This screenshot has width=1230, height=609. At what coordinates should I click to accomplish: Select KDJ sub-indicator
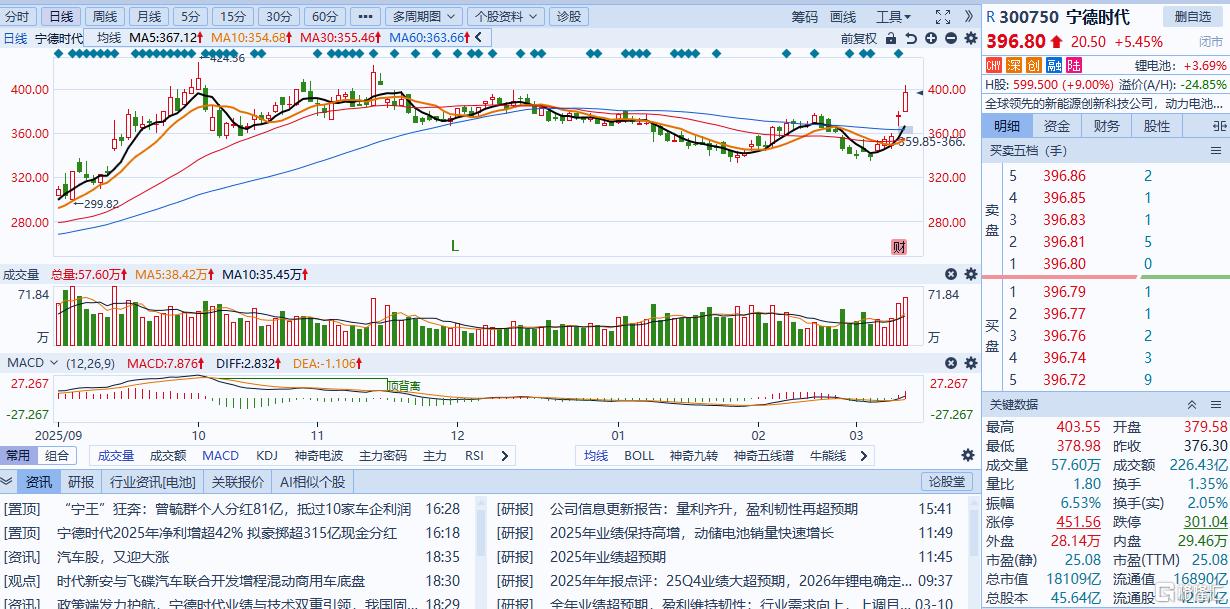click(x=267, y=455)
